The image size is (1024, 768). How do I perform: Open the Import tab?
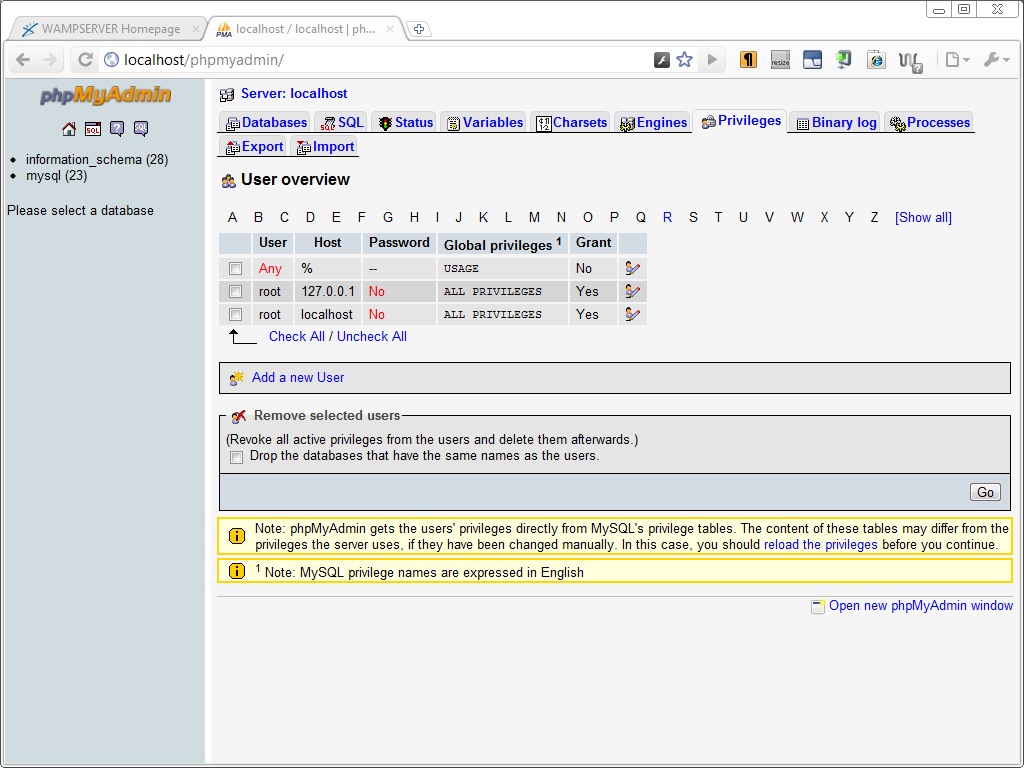[325, 147]
